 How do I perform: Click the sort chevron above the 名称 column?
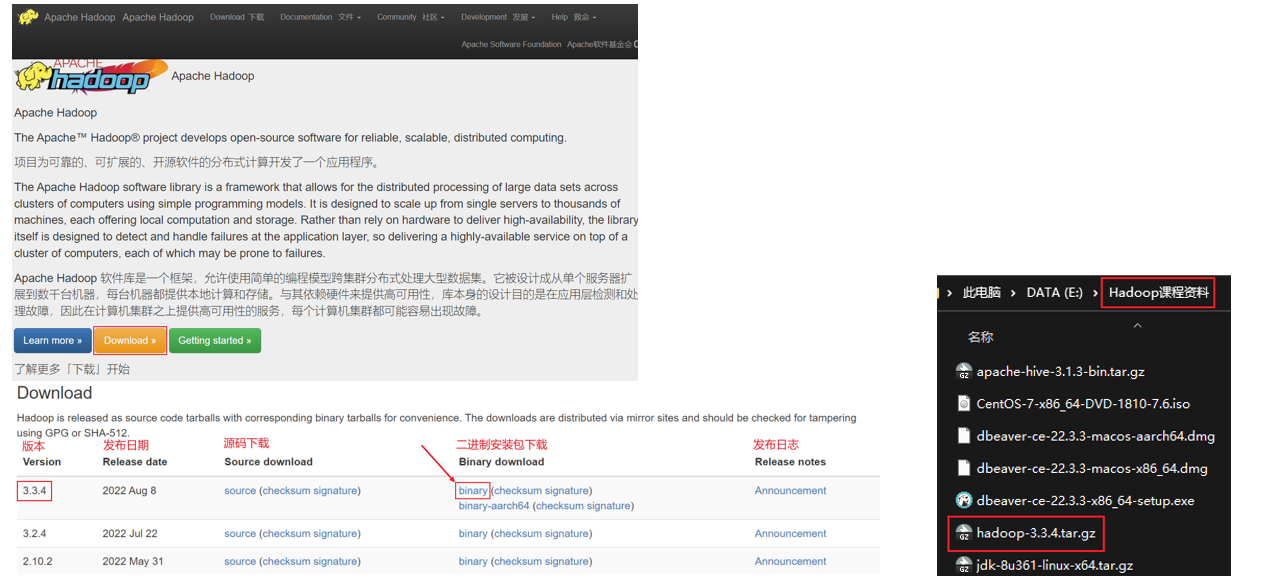coord(1137,325)
